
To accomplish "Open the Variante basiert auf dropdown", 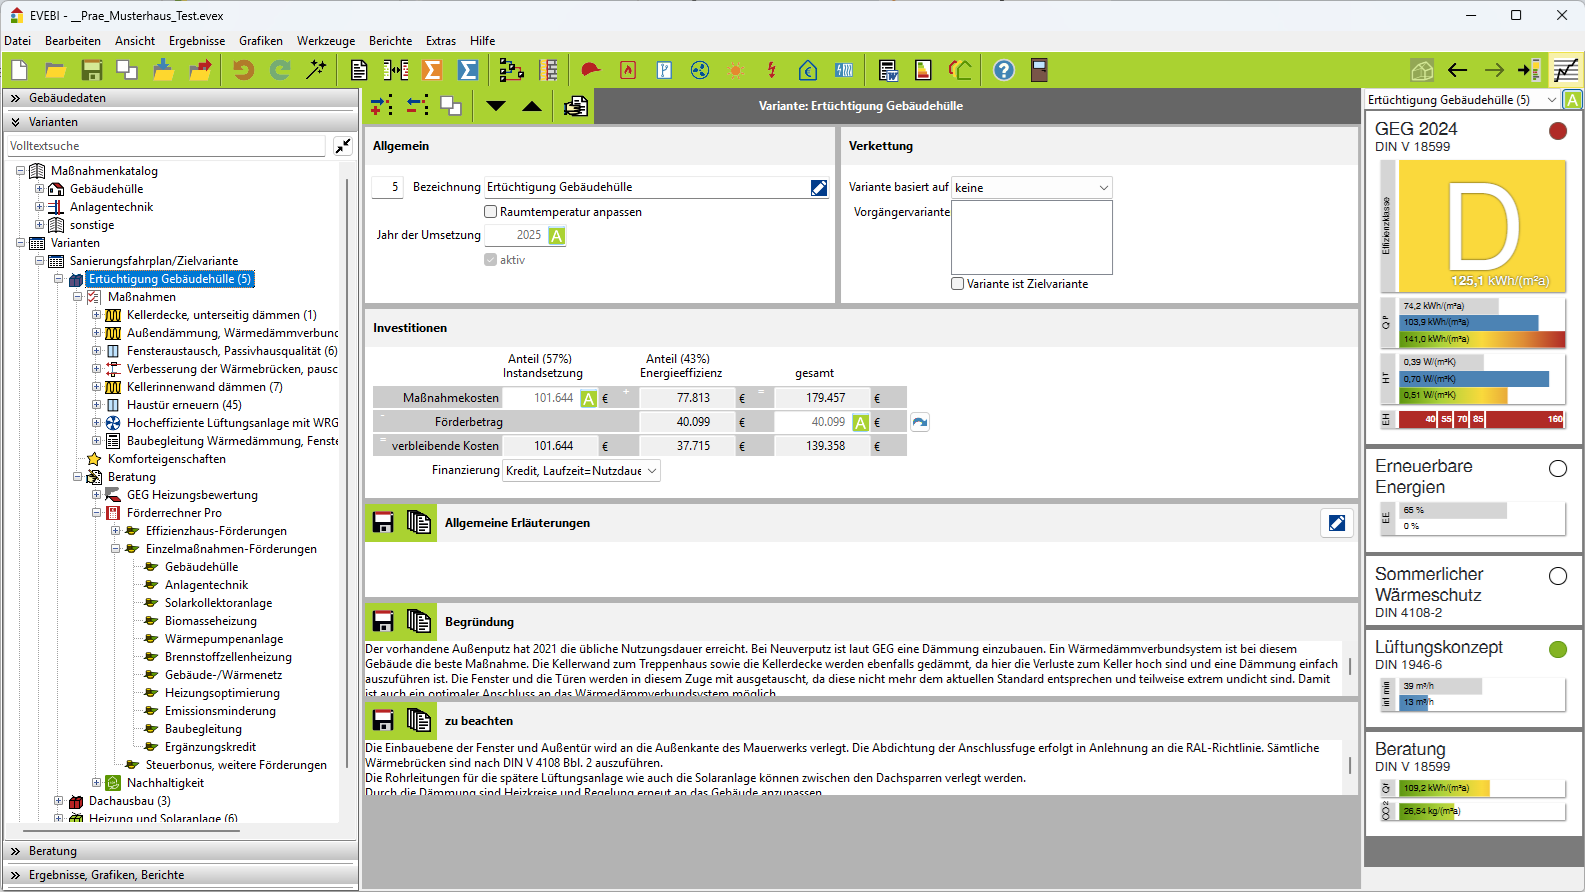I will (1103, 188).
